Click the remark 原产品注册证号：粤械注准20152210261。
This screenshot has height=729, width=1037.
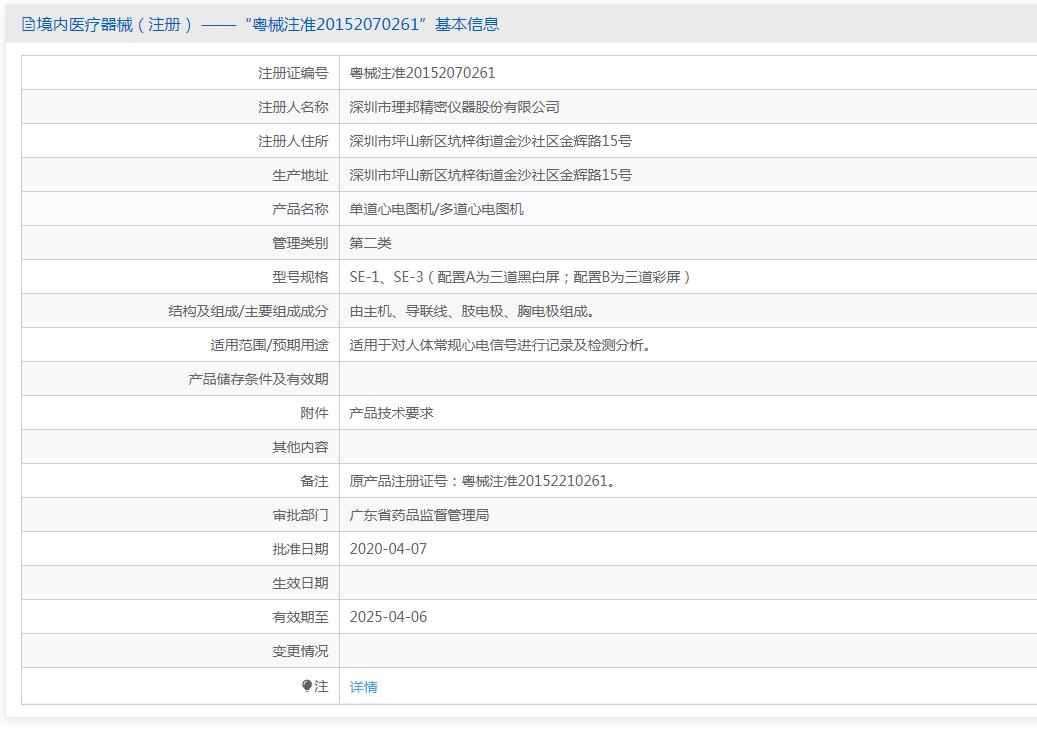pos(482,481)
